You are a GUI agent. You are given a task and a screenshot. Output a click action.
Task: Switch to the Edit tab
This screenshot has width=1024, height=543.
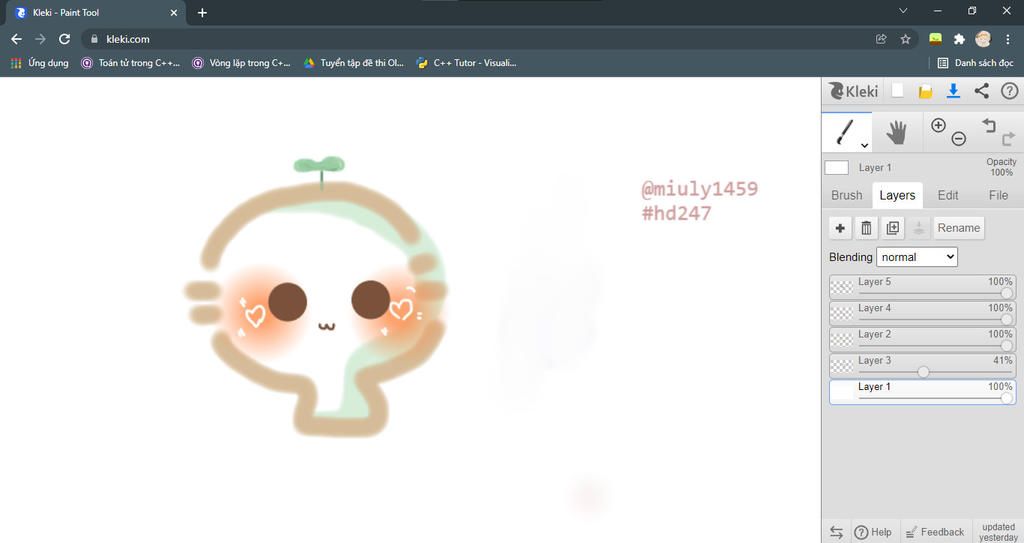(x=948, y=195)
